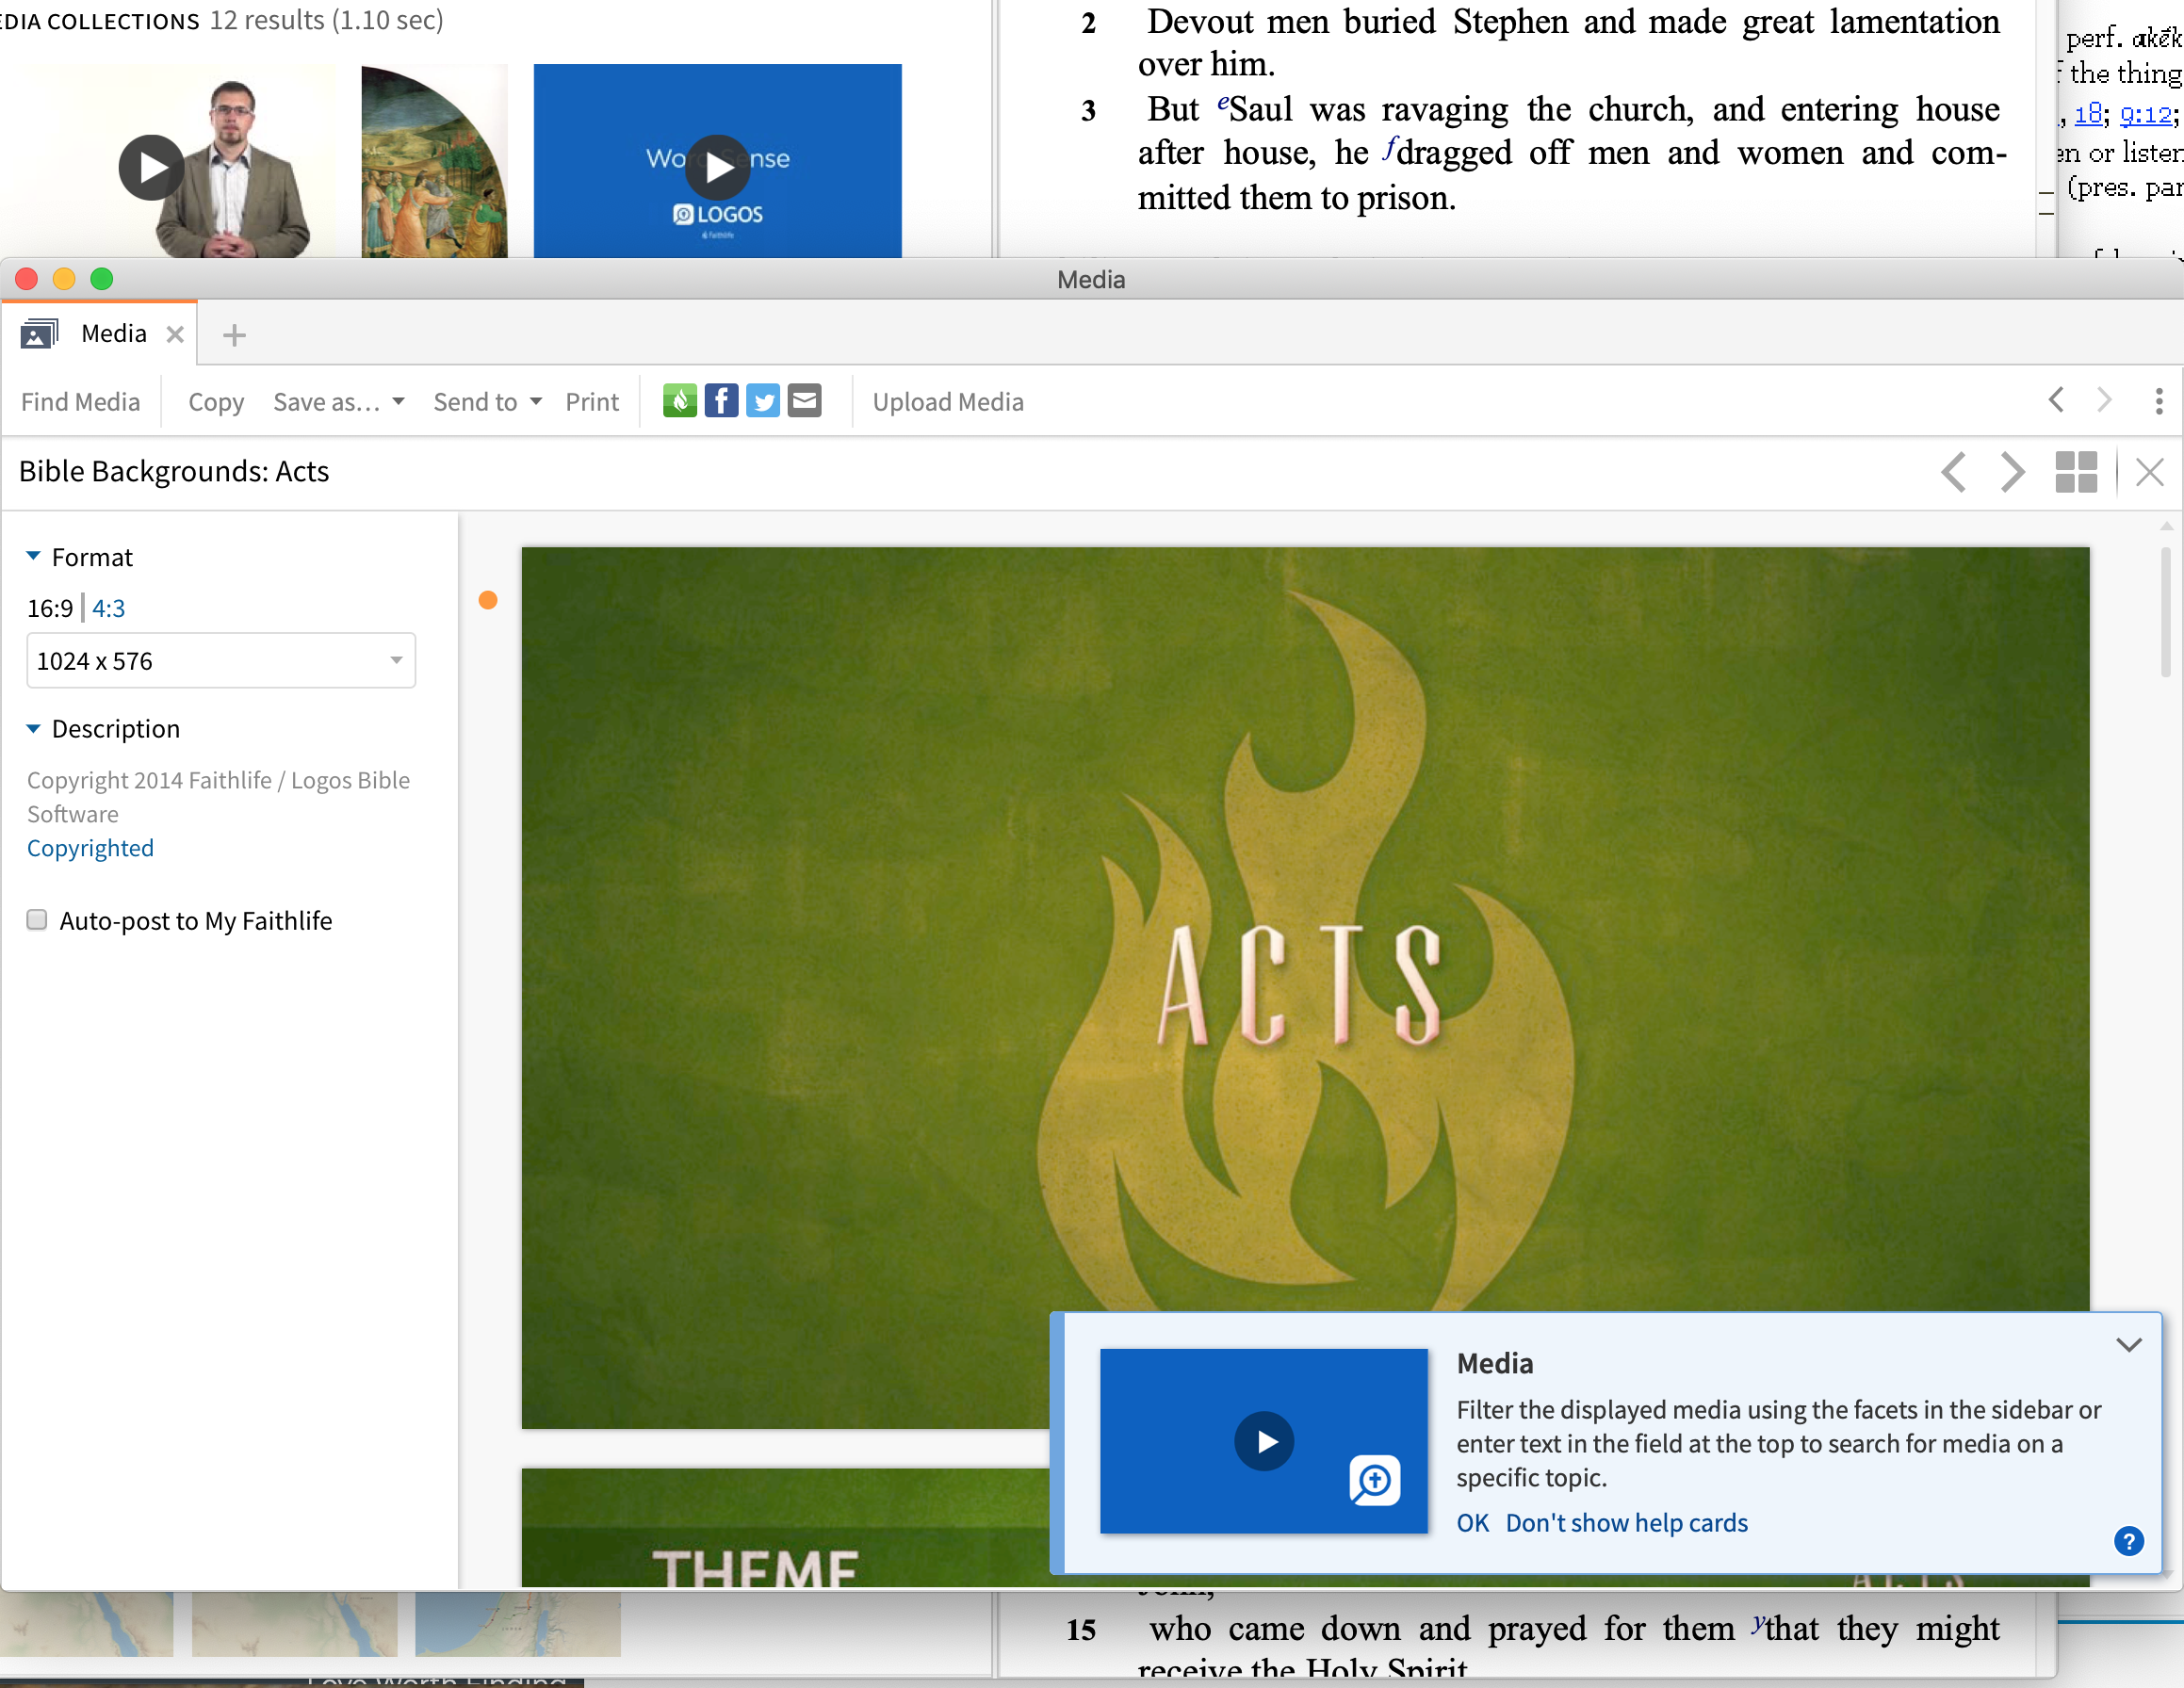
Task: Switch aspect ratio to 4:3
Action: coord(108,608)
